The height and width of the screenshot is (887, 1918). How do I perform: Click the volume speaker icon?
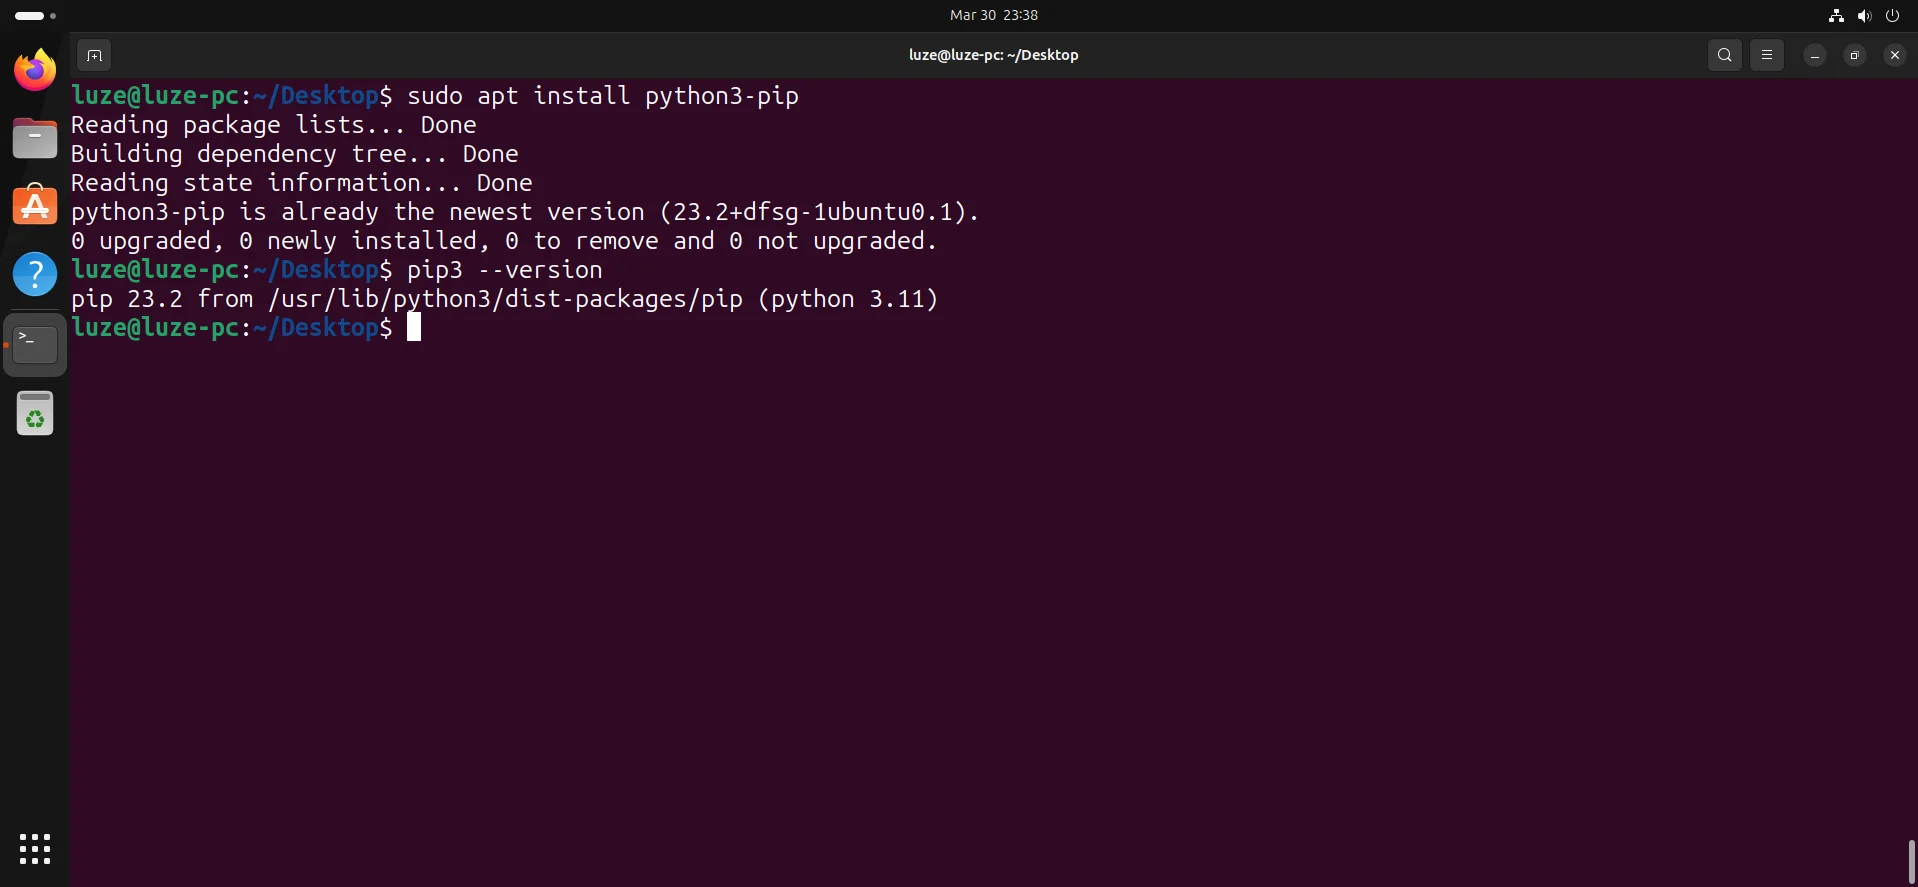click(1864, 15)
